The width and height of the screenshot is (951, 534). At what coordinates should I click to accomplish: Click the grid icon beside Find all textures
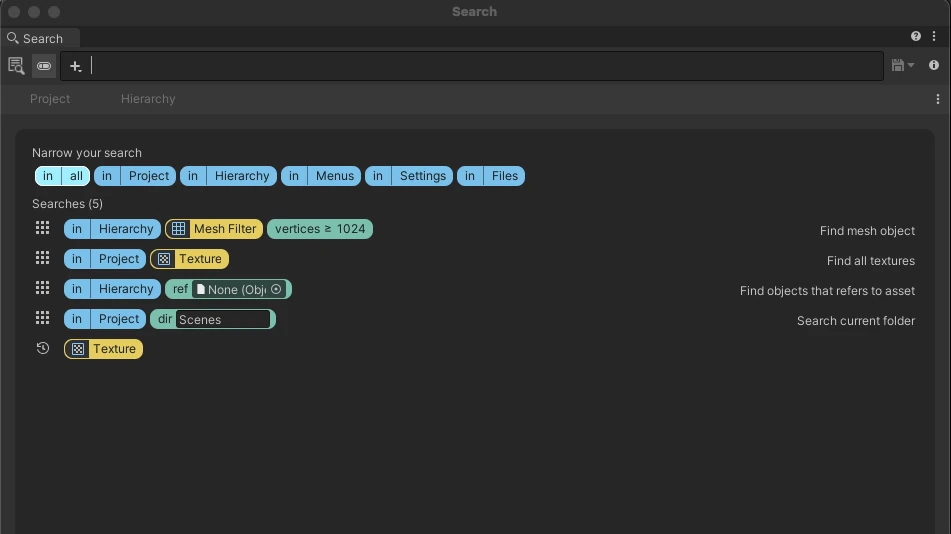point(42,258)
